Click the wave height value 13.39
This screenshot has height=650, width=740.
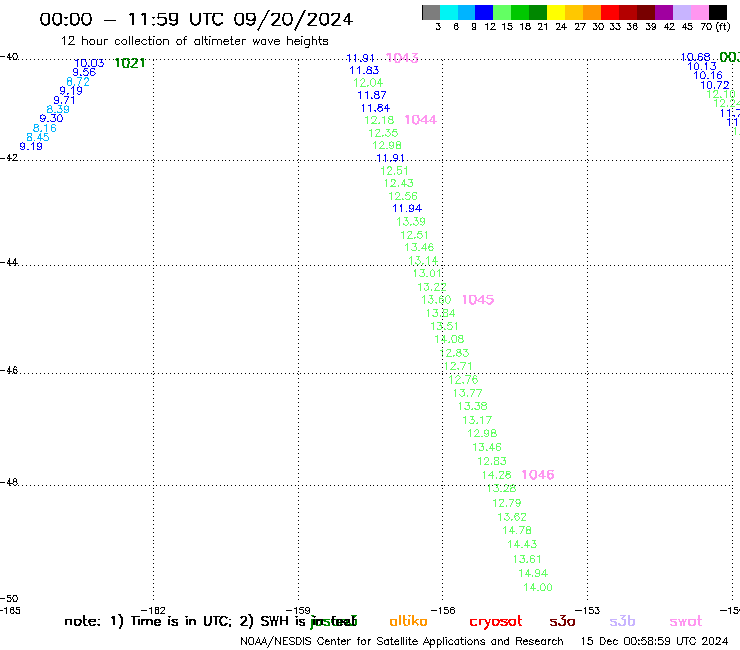[x=411, y=222]
